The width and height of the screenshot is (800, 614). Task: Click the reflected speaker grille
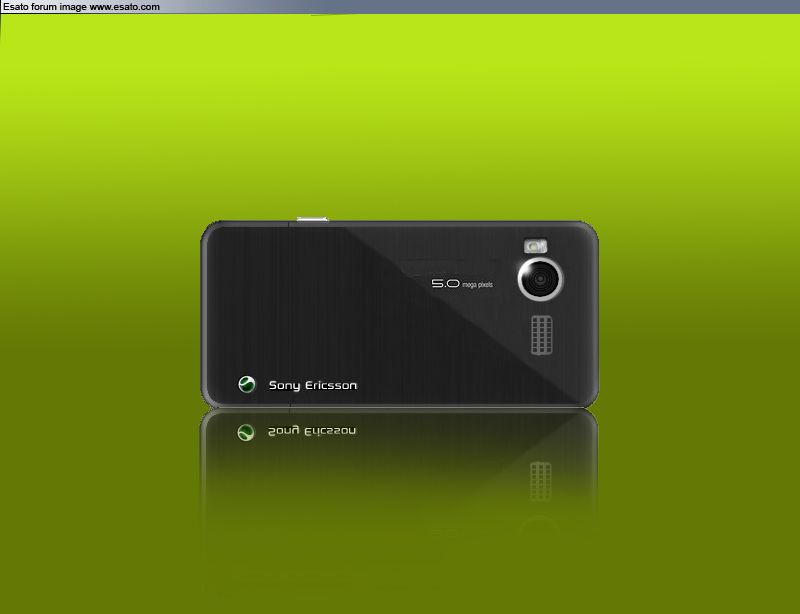(541, 481)
